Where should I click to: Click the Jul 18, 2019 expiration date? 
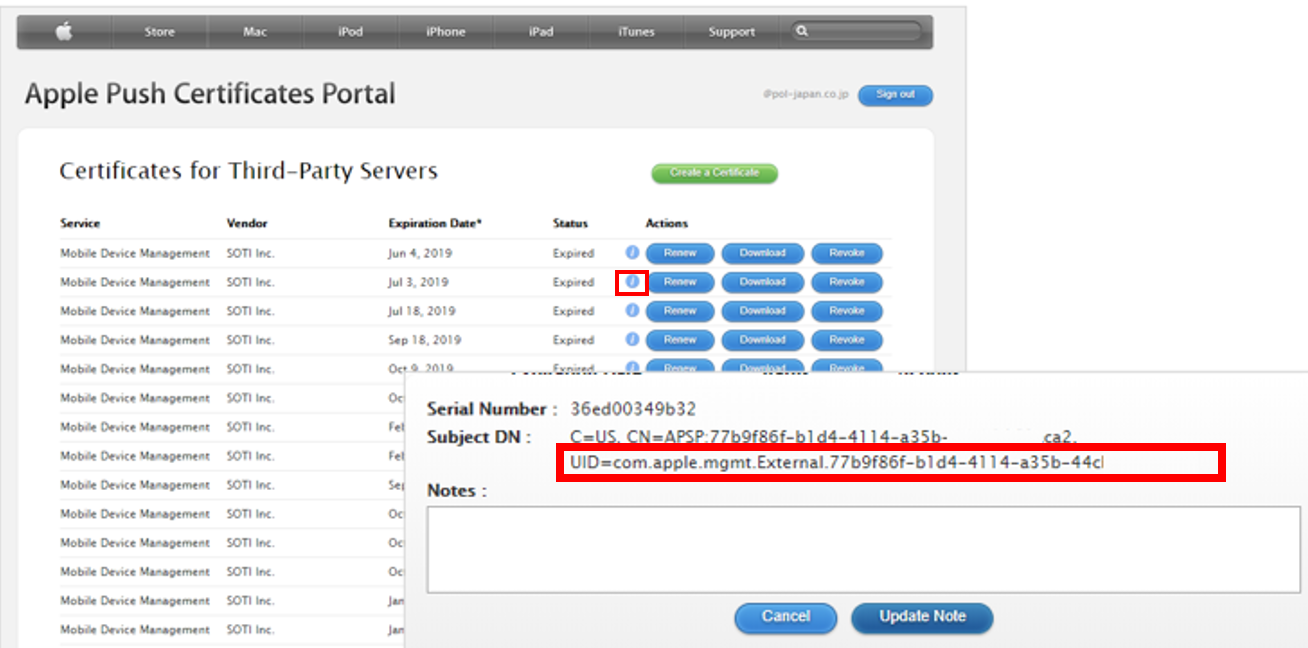point(422,311)
